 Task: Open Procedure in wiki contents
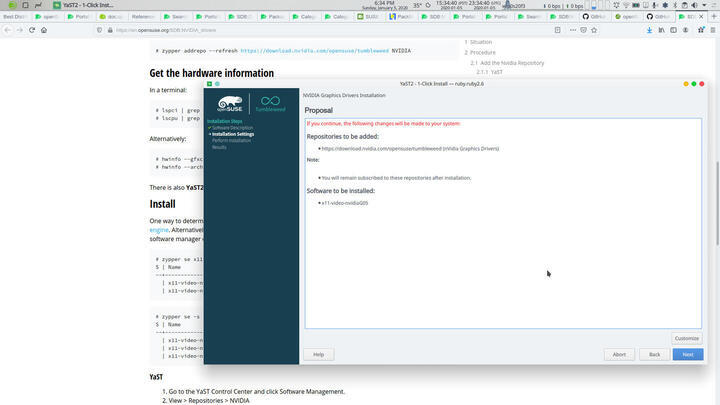[x=483, y=52]
